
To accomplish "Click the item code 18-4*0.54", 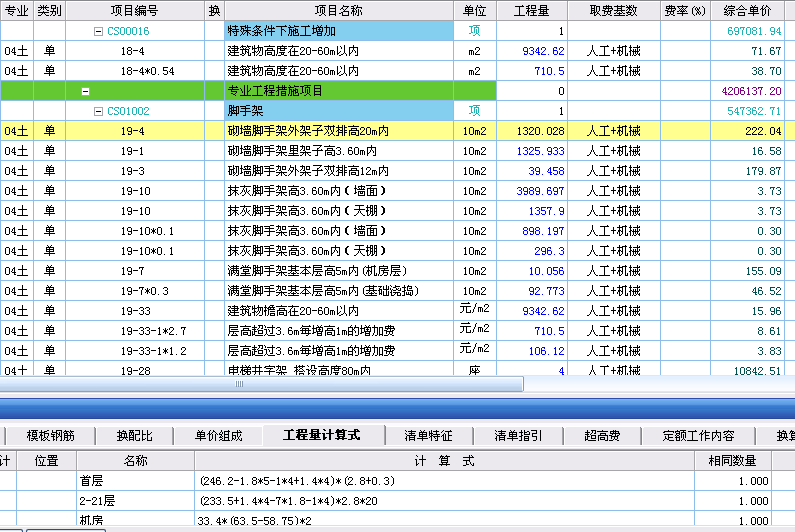I will coord(148,71).
